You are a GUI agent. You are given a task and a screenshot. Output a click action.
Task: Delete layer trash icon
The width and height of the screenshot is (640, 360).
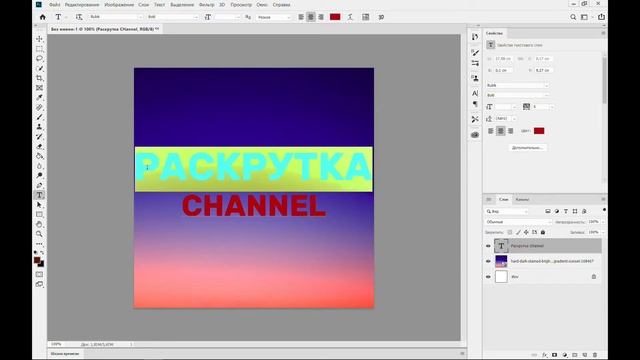tap(595, 355)
